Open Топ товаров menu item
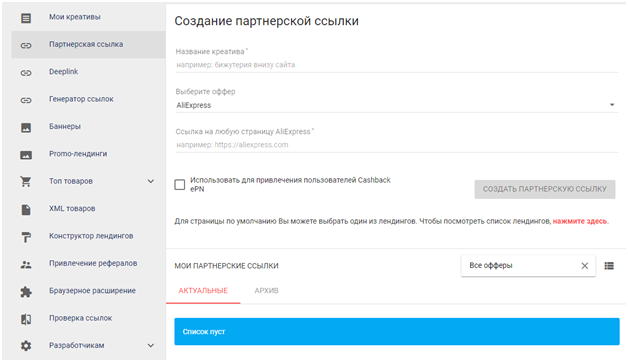Screen dimensions: 628x362 (x=88, y=181)
